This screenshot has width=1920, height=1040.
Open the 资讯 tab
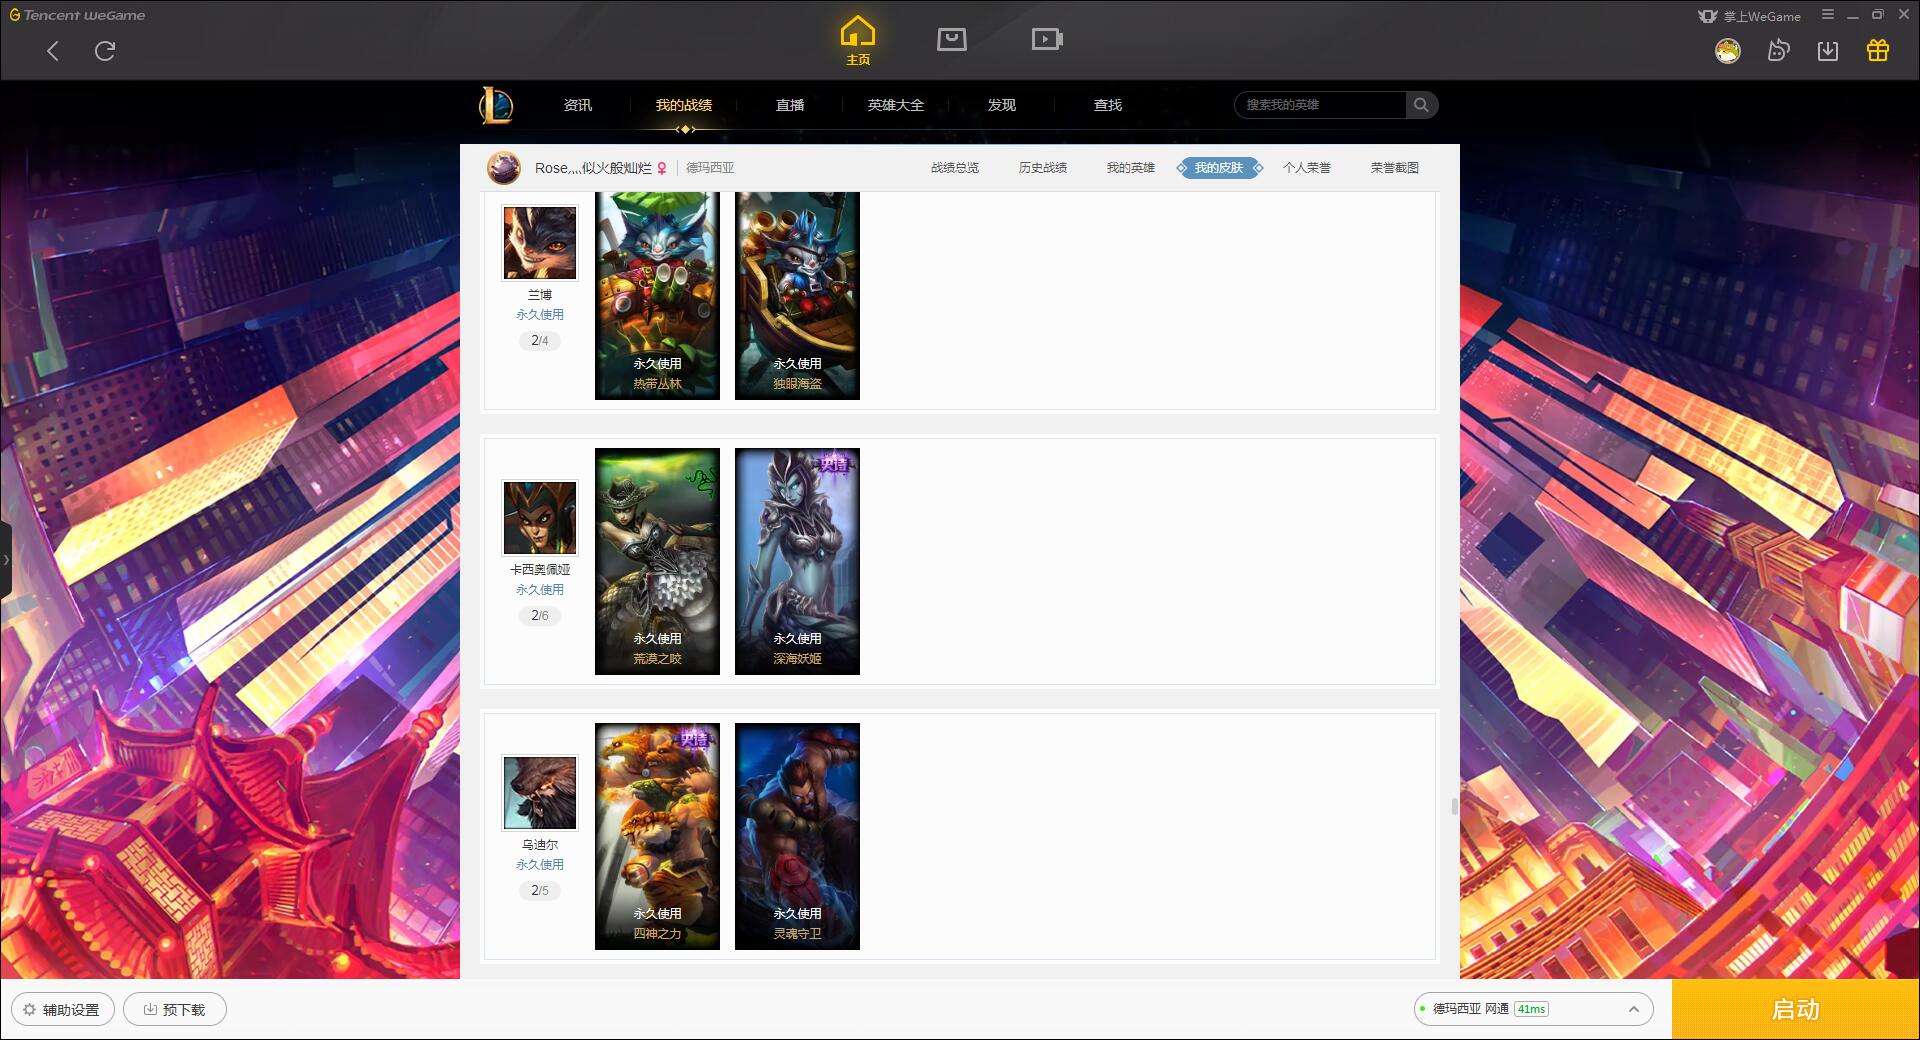578,105
